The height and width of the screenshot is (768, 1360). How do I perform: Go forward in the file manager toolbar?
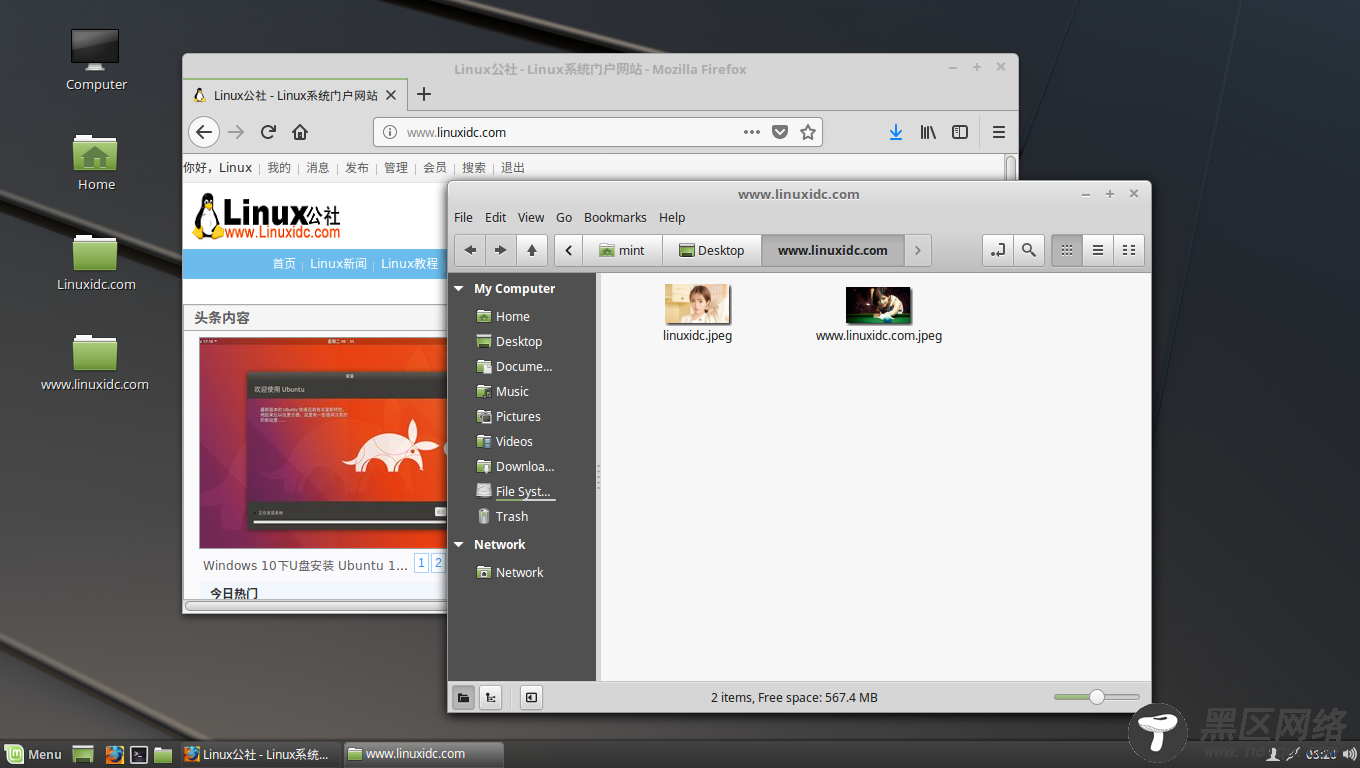tap(501, 250)
